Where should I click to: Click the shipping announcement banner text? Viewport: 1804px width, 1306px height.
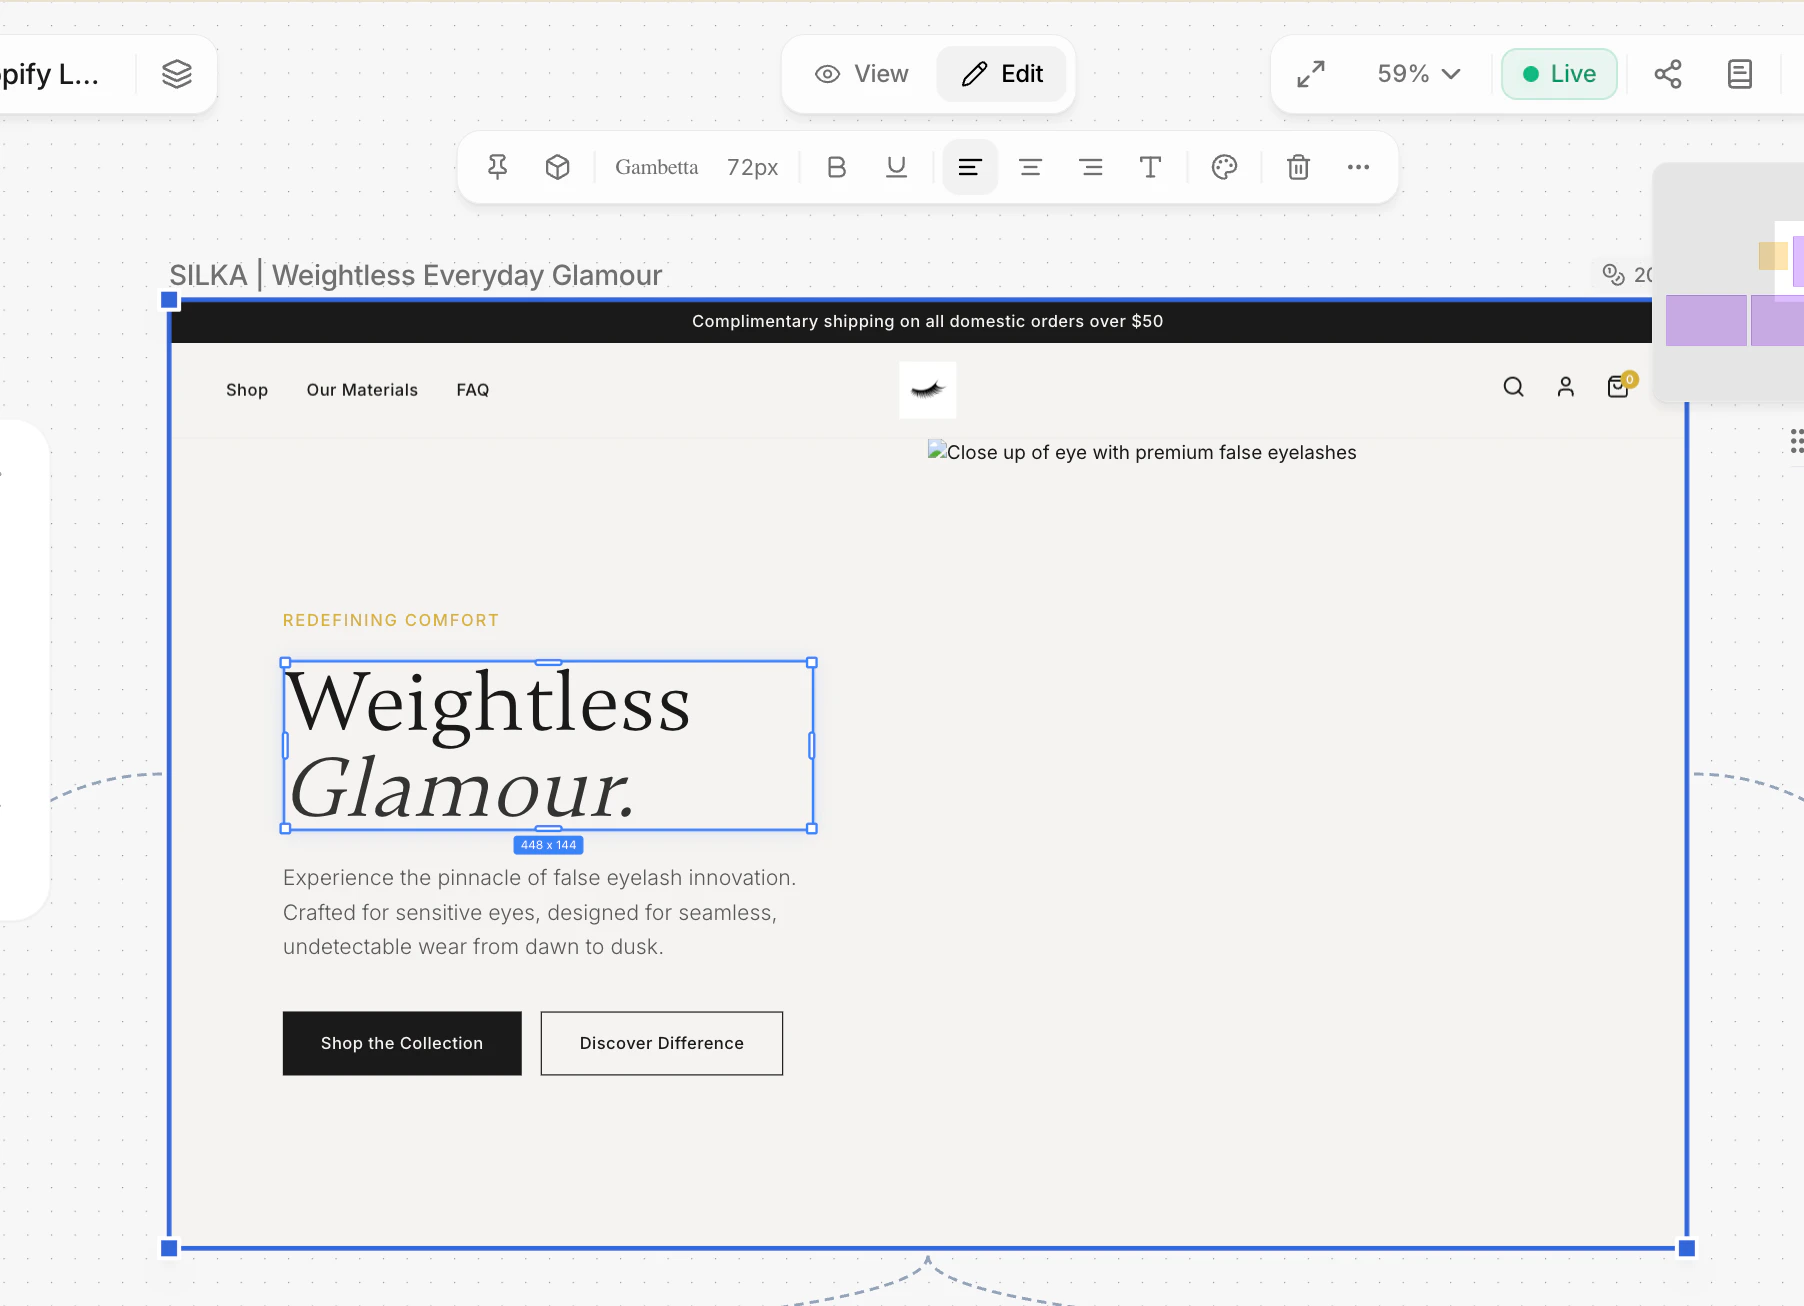coord(927,321)
